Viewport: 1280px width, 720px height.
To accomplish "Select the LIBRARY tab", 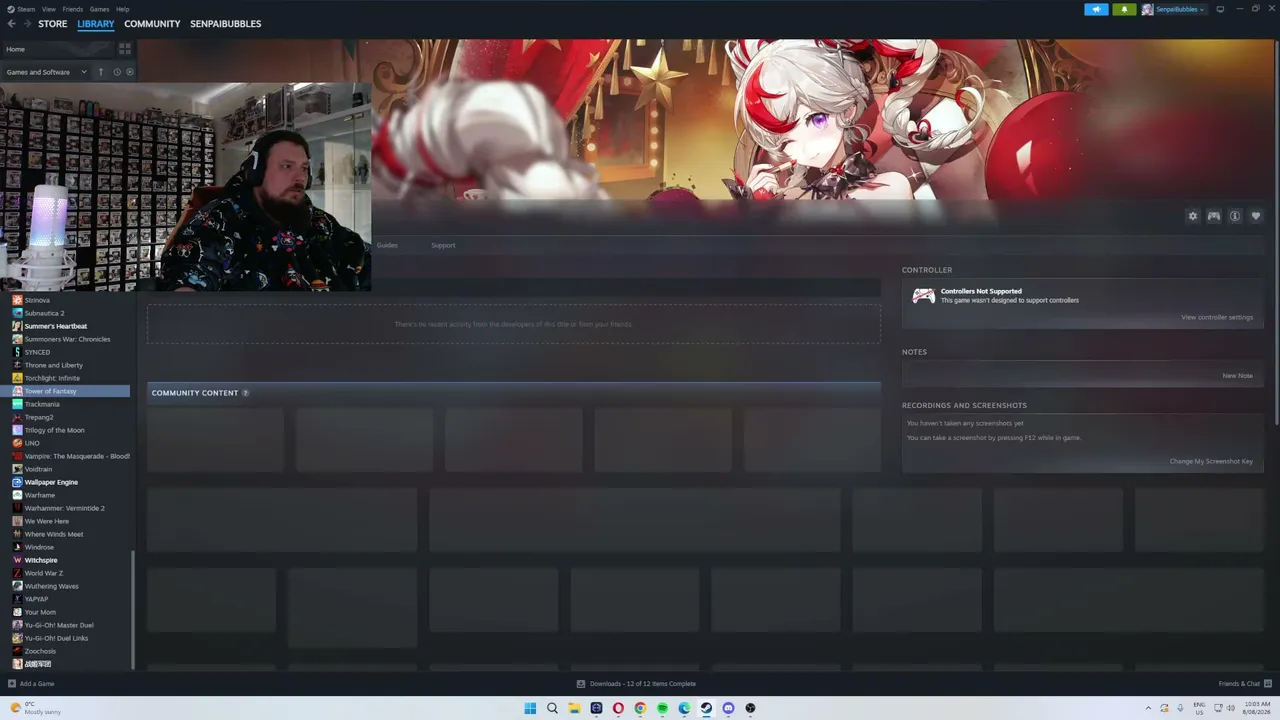I will pyautogui.click(x=96, y=24).
